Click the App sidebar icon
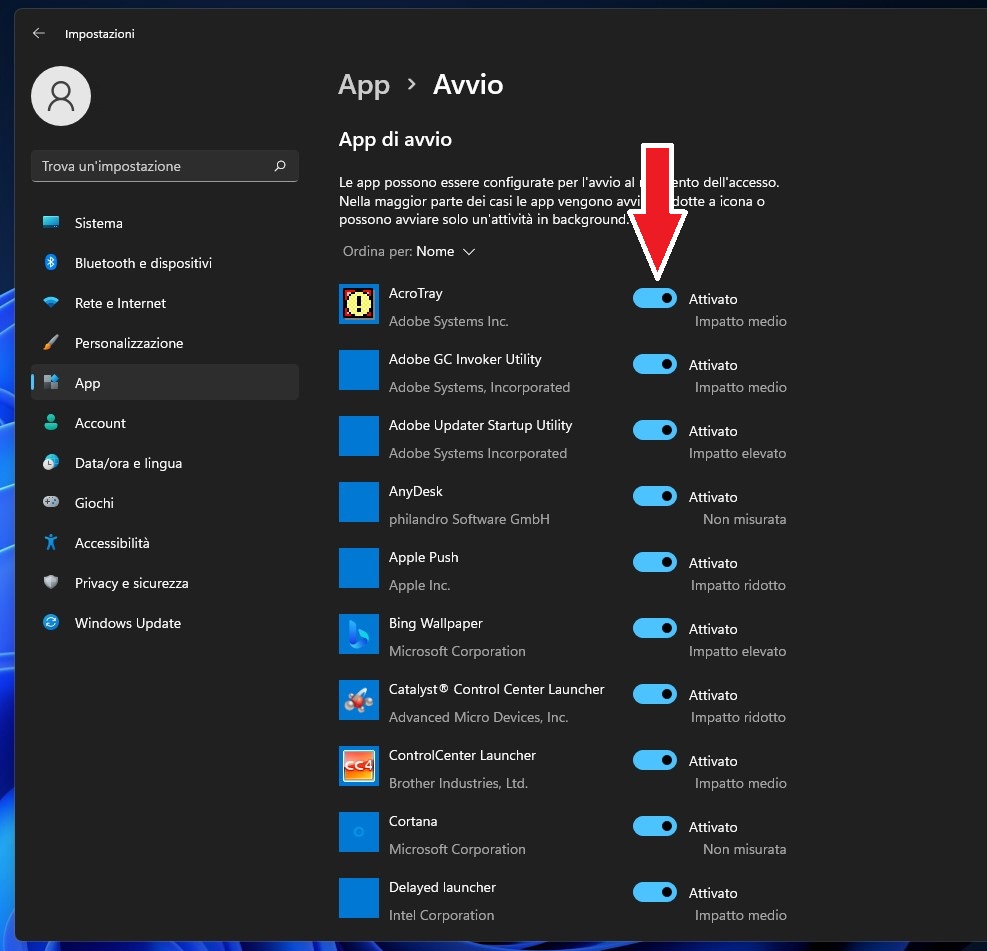987x951 pixels. pos(51,382)
